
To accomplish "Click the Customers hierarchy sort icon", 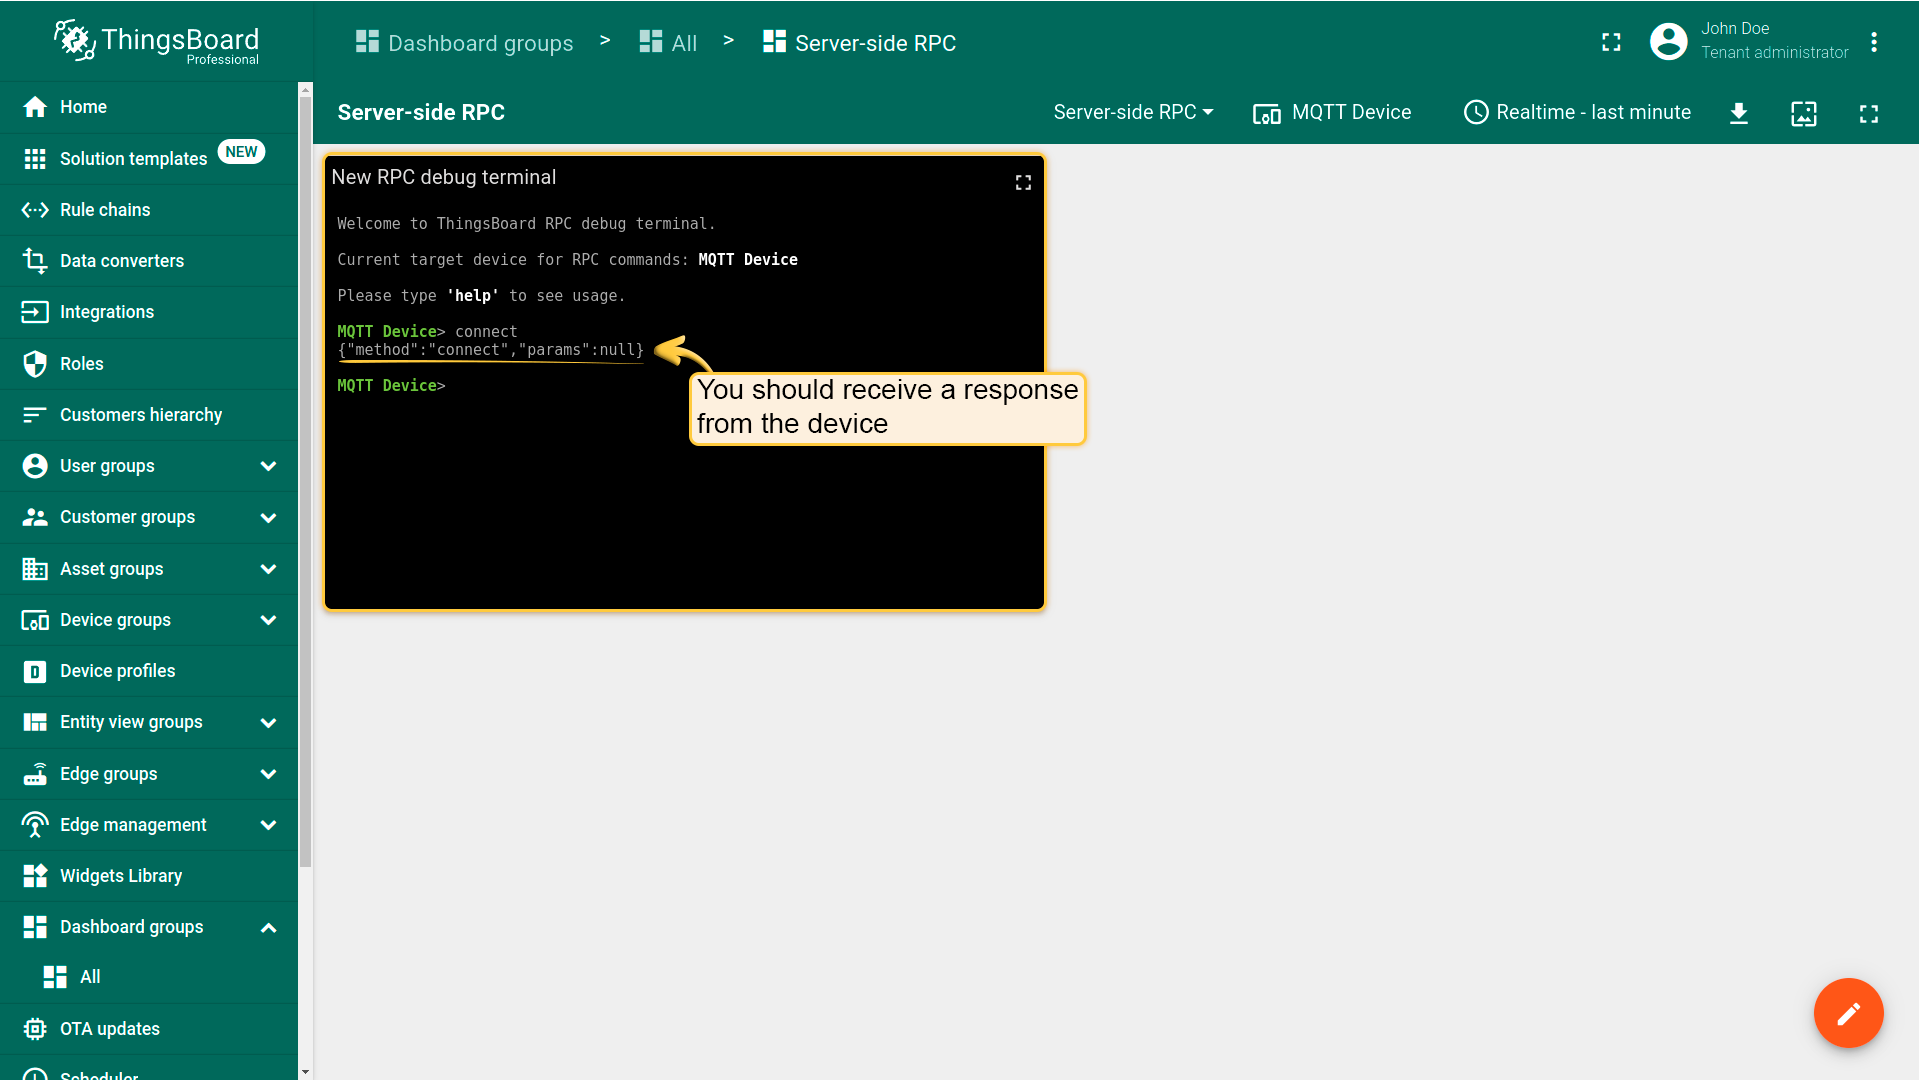I will [x=35, y=415].
